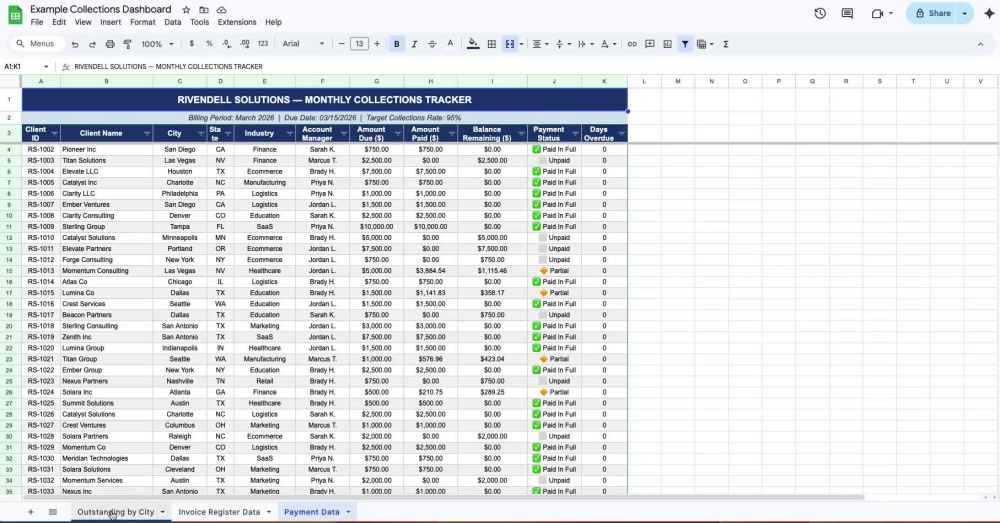Open the Google Sheets home icon
The height and width of the screenshot is (523, 1000).
point(15,15)
